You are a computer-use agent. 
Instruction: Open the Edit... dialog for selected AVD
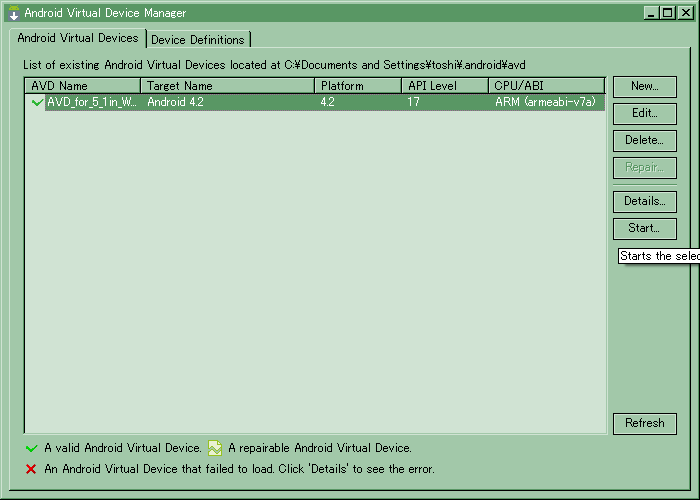[x=645, y=113]
